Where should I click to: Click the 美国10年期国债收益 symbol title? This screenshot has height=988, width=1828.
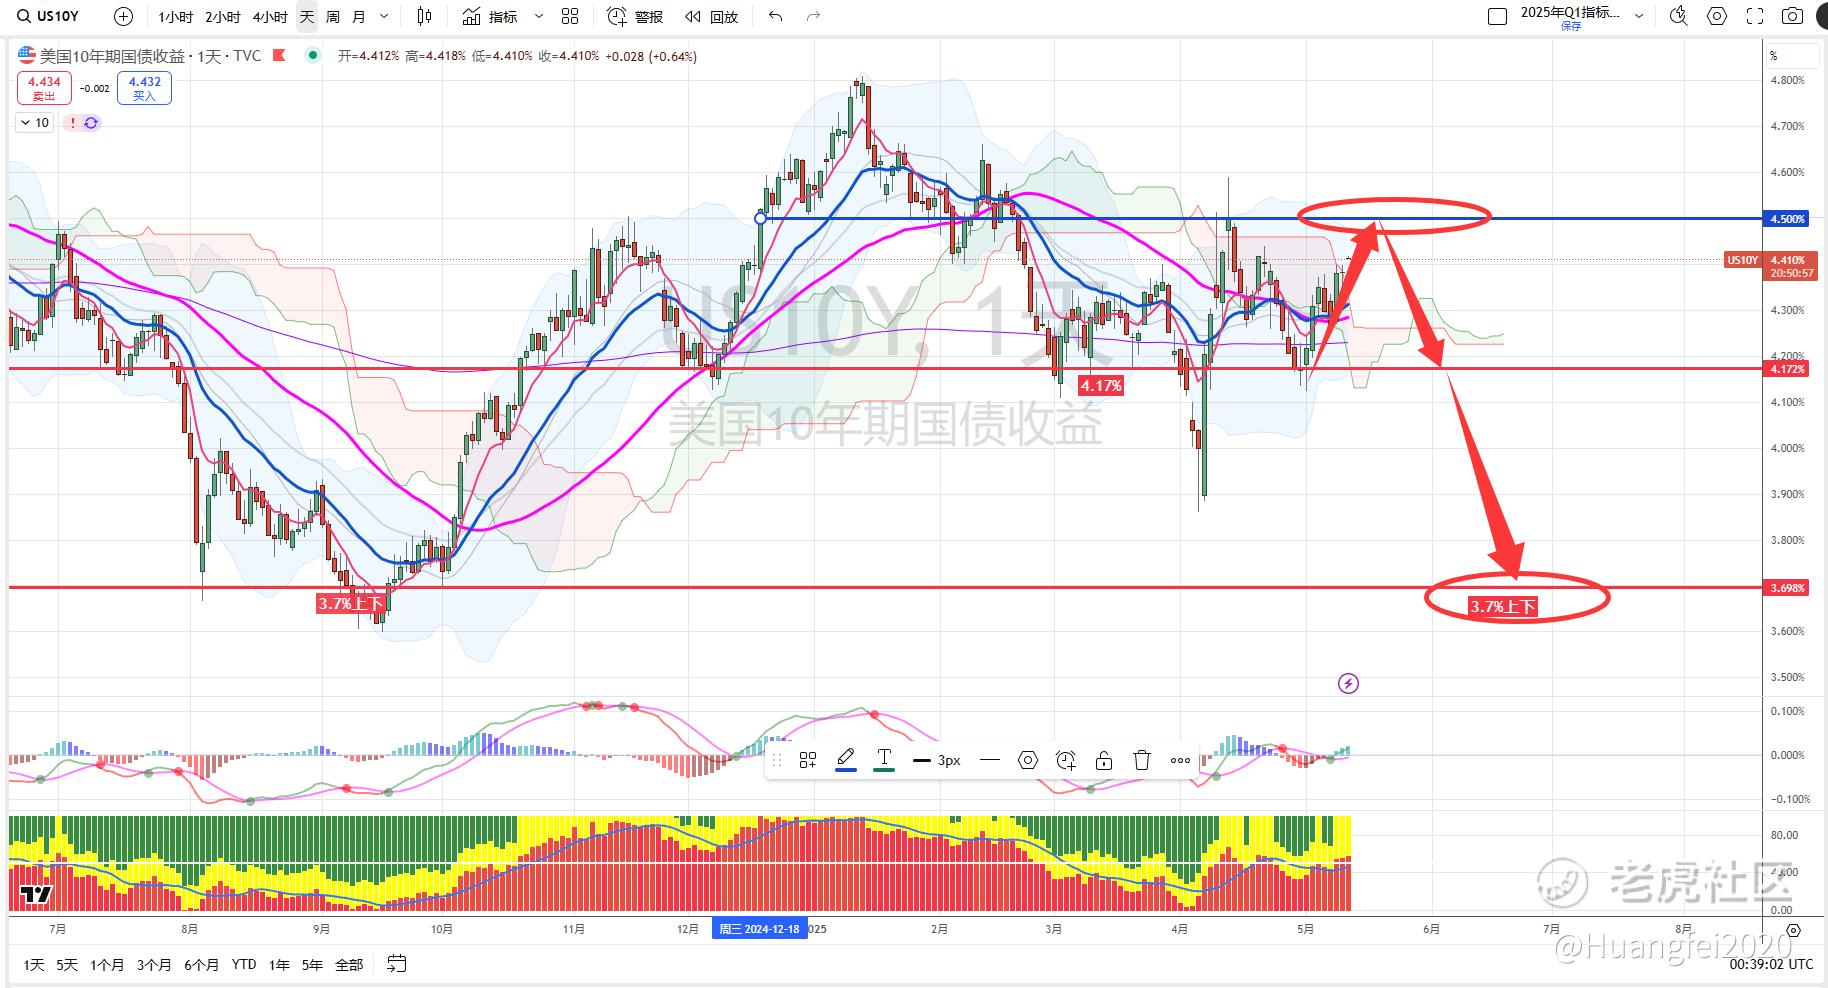point(112,56)
